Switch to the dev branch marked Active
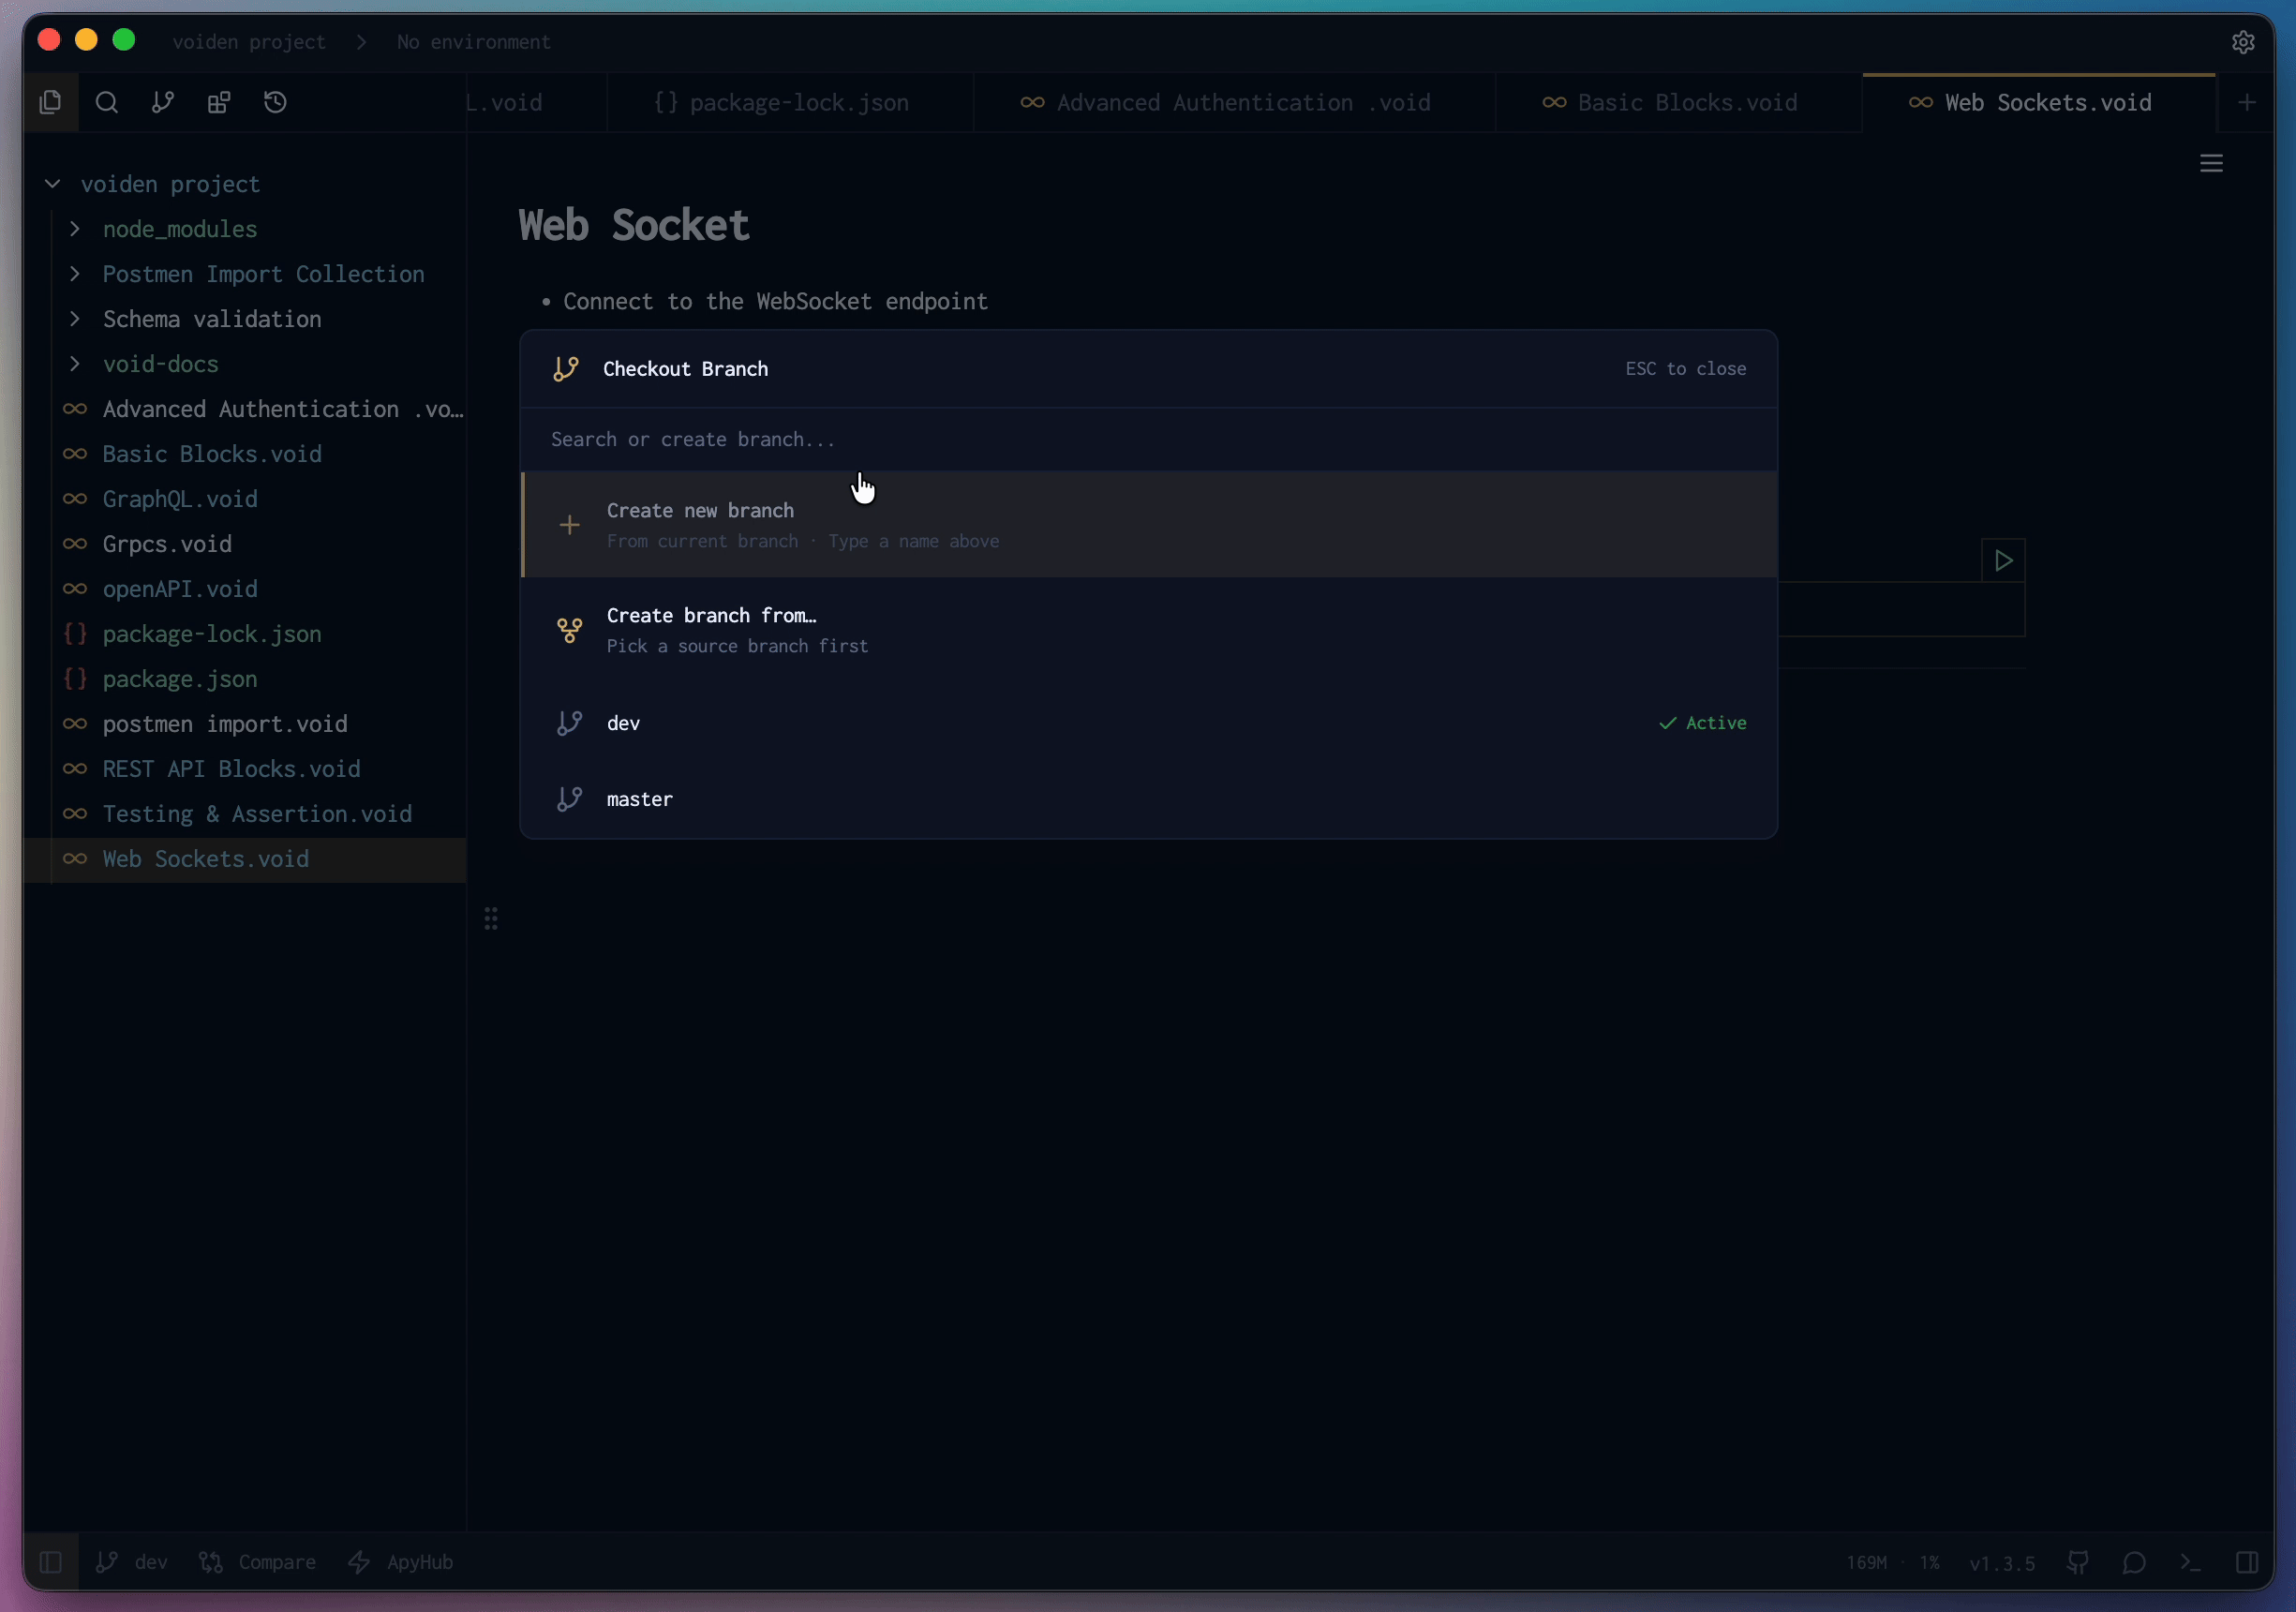2296x1612 pixels. (x=1146, y=722)
